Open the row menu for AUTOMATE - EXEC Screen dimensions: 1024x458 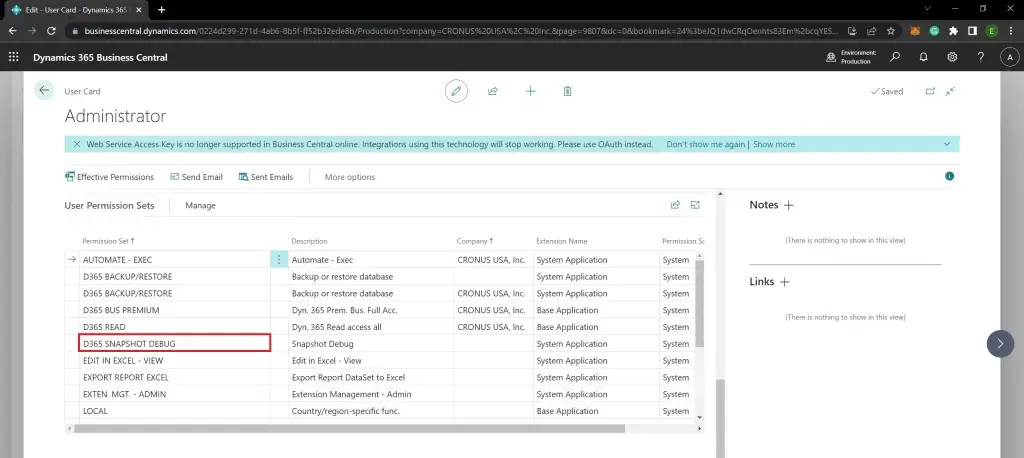(x=279, y=260)
